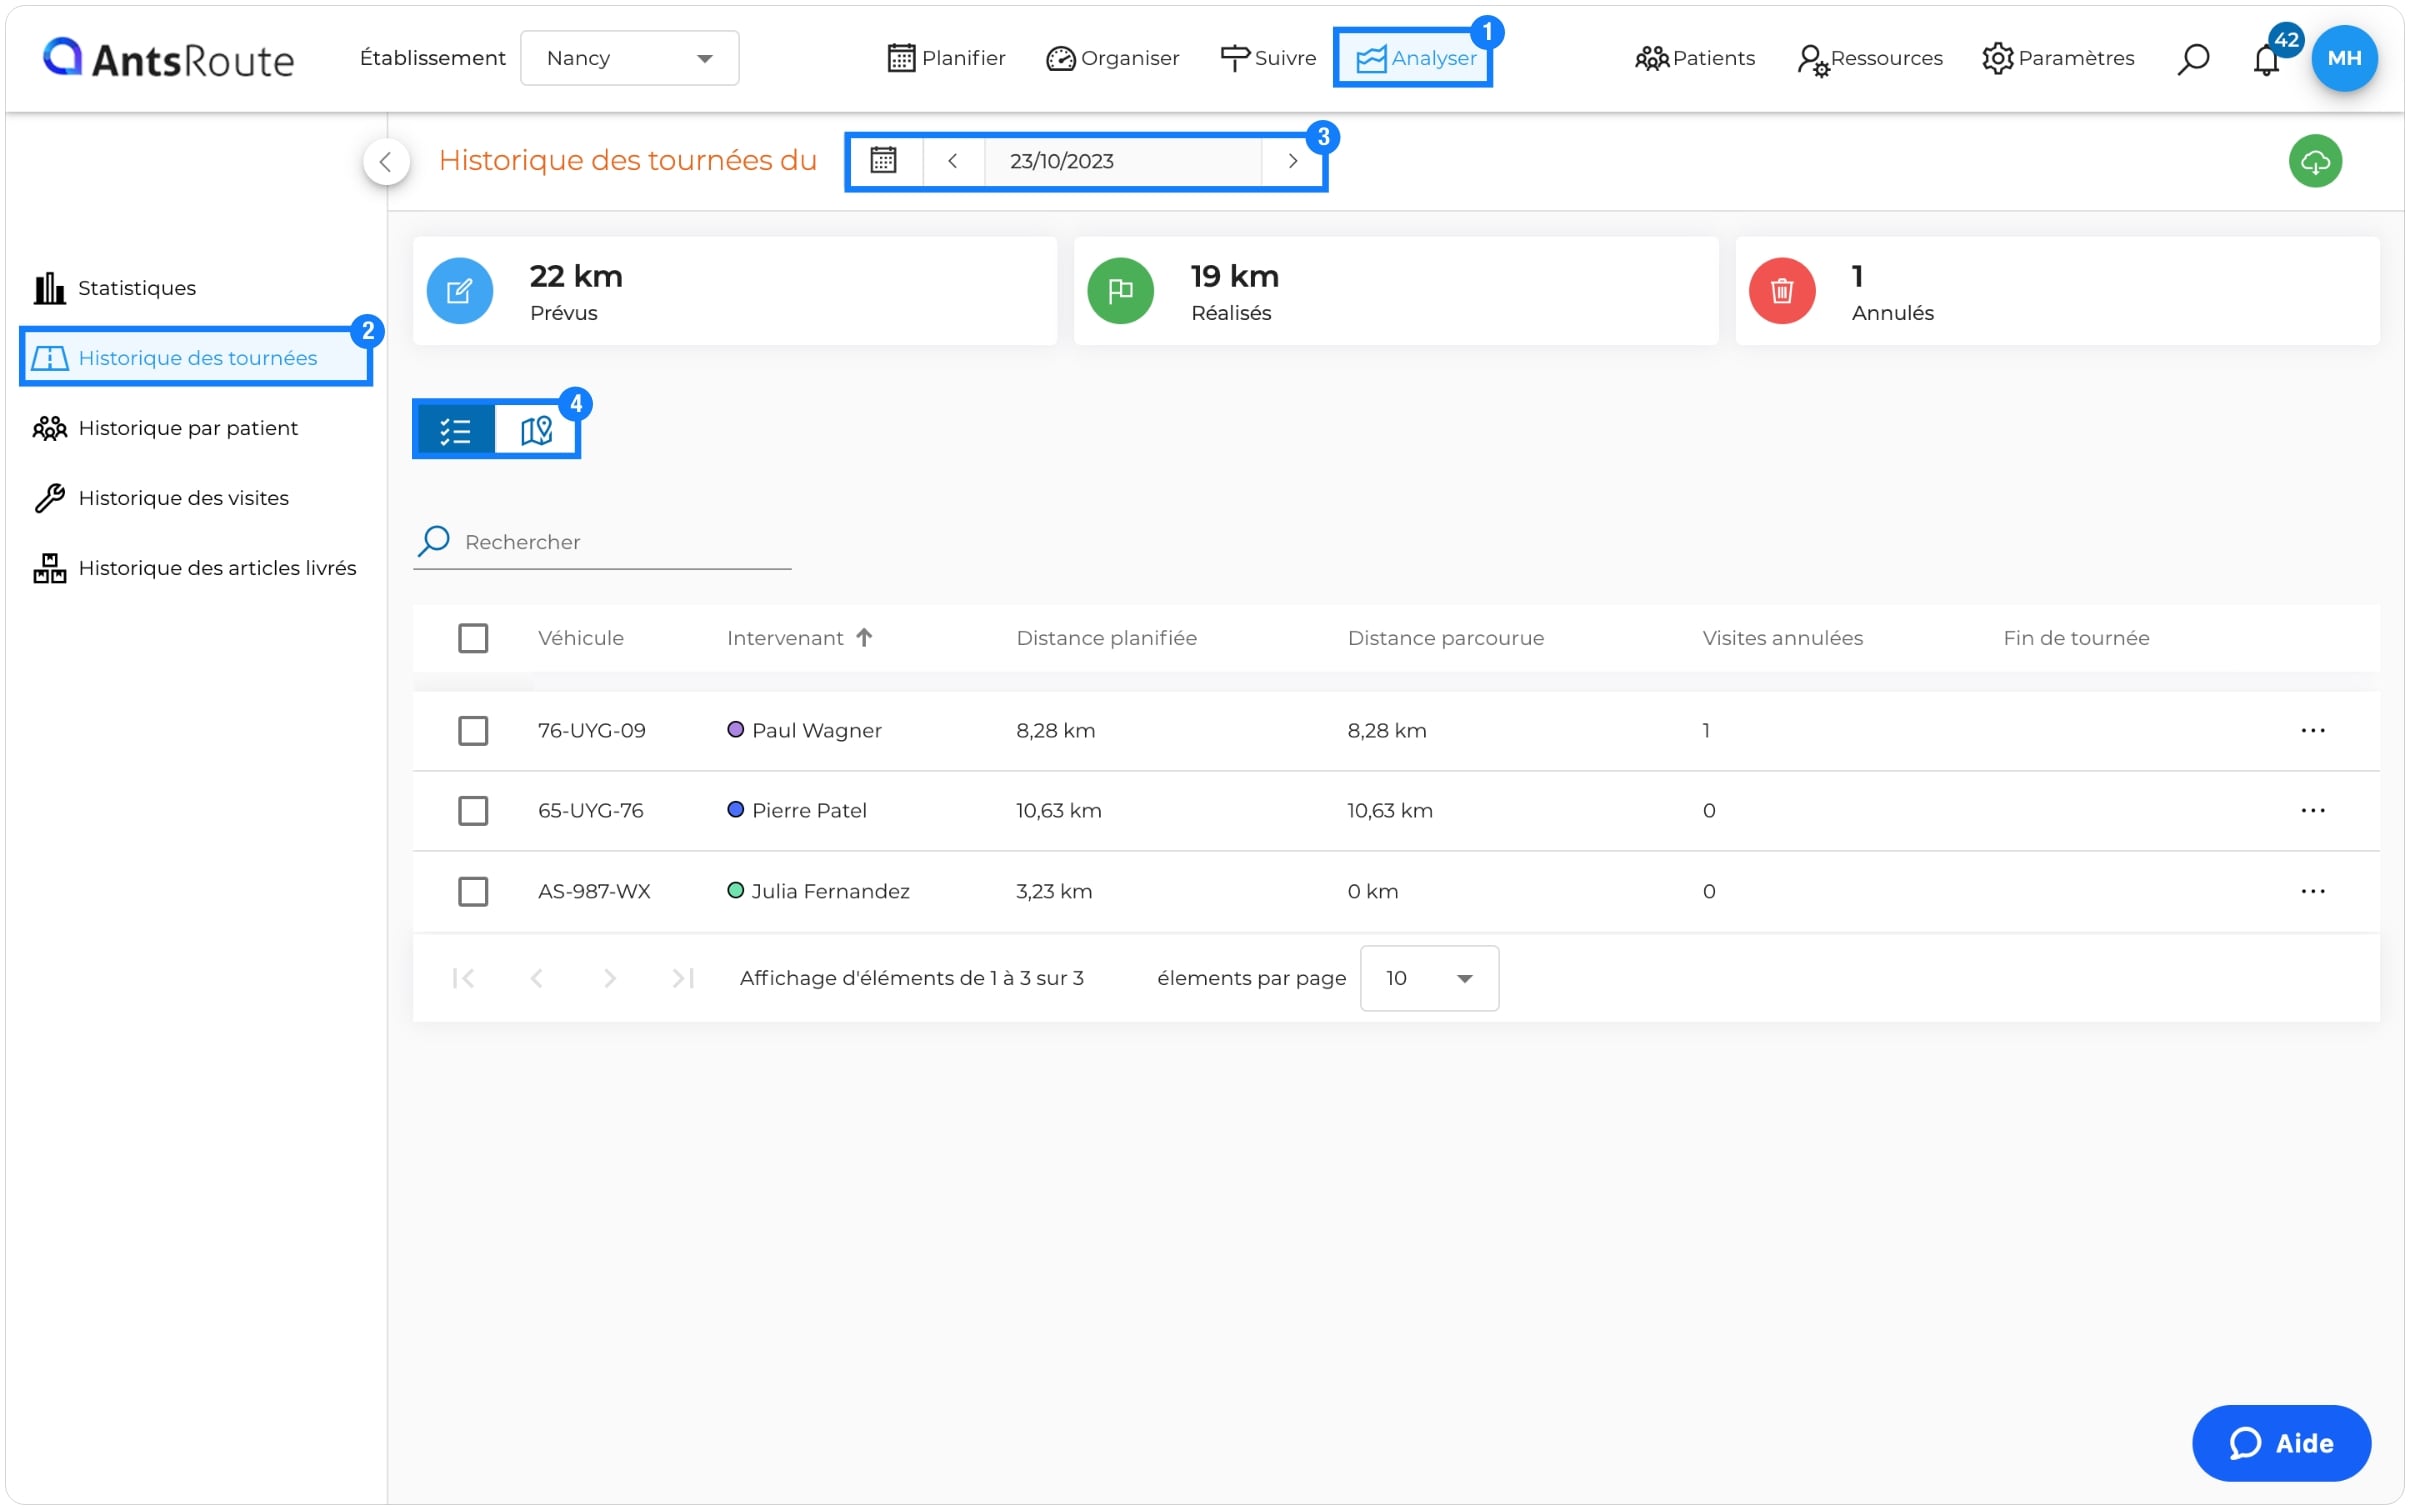Click the Intervenant ascending sort arrow
The width and height of the screenshot is (2410, 1510).
pos(864,637)
